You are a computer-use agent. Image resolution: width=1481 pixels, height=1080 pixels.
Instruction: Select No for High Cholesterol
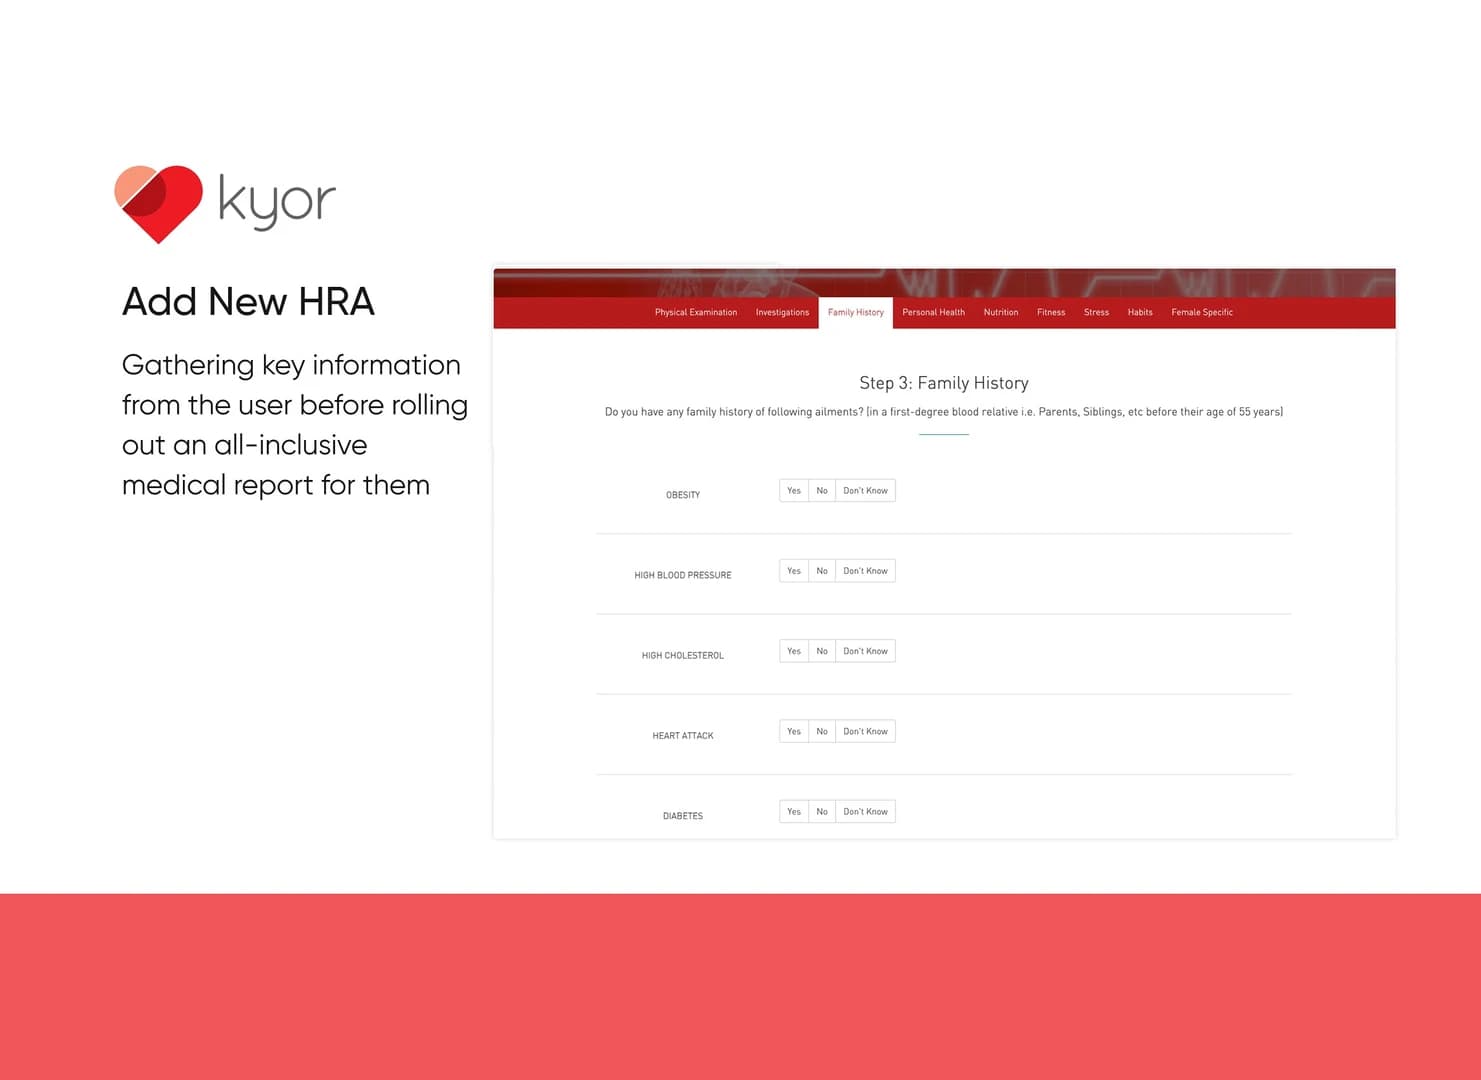click(x=822, y=651)
